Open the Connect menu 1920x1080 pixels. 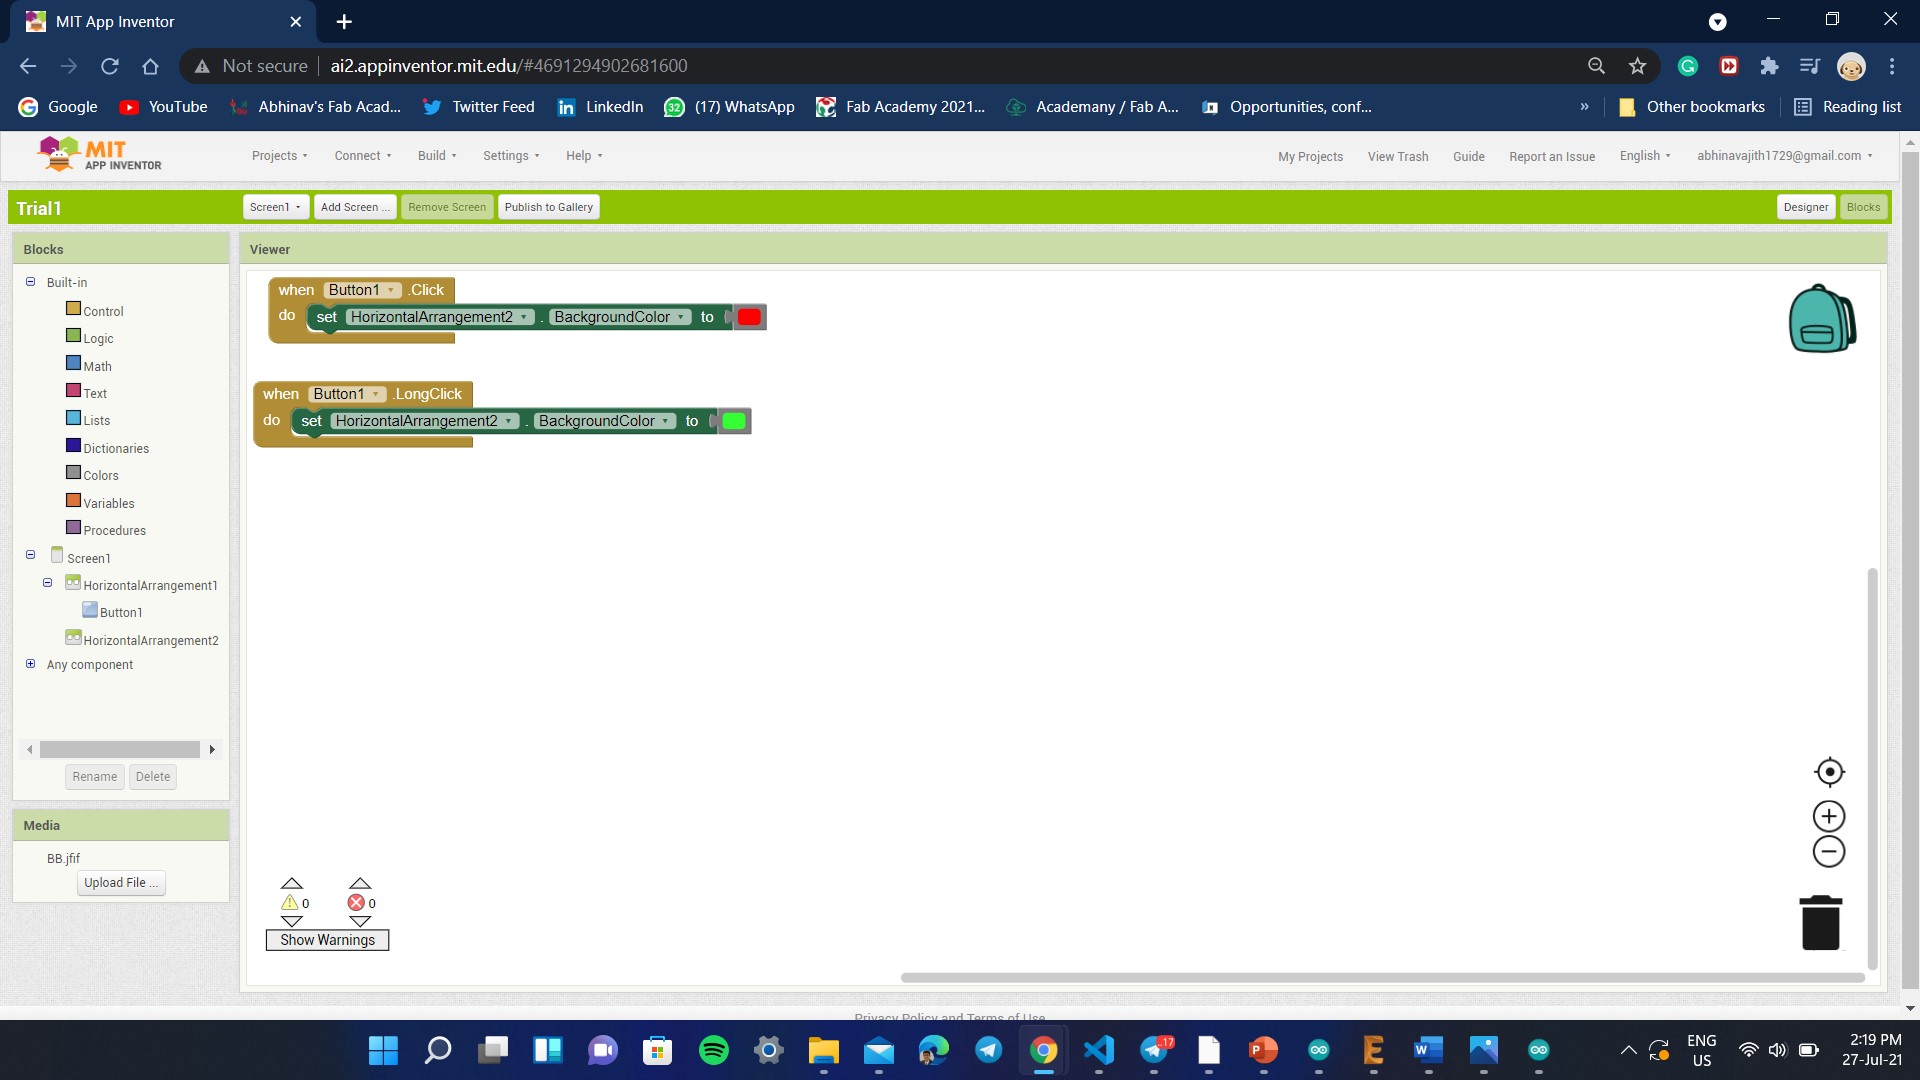pyautogui.click(x=363, y=156)
